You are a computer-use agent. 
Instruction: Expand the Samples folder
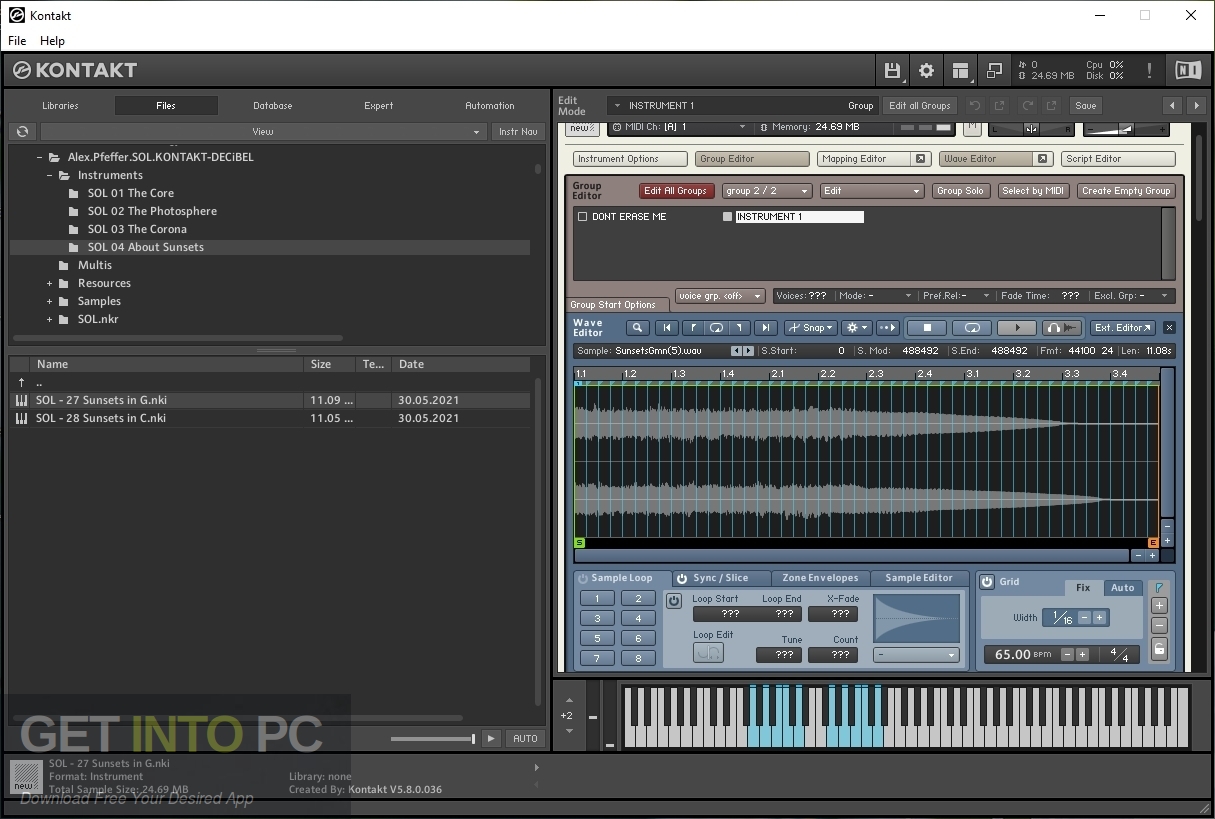pyautogui.click(x=49, y=301)
